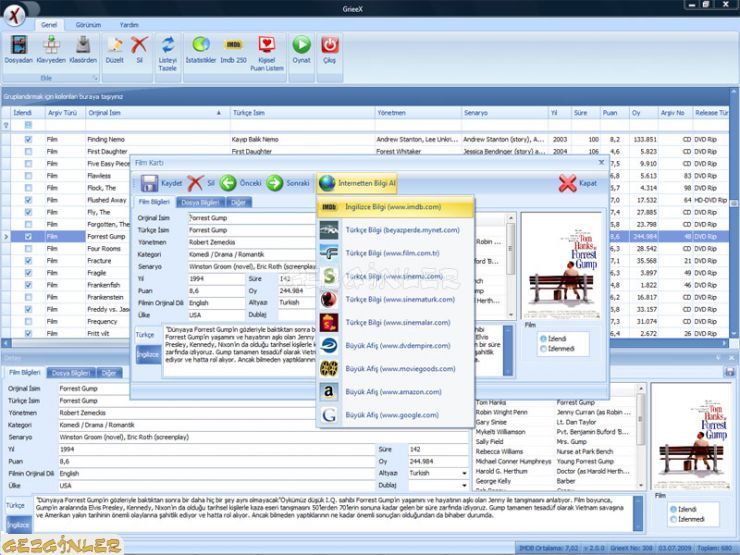Select İzlendi radio in bottom detail panel

point(673,509)
